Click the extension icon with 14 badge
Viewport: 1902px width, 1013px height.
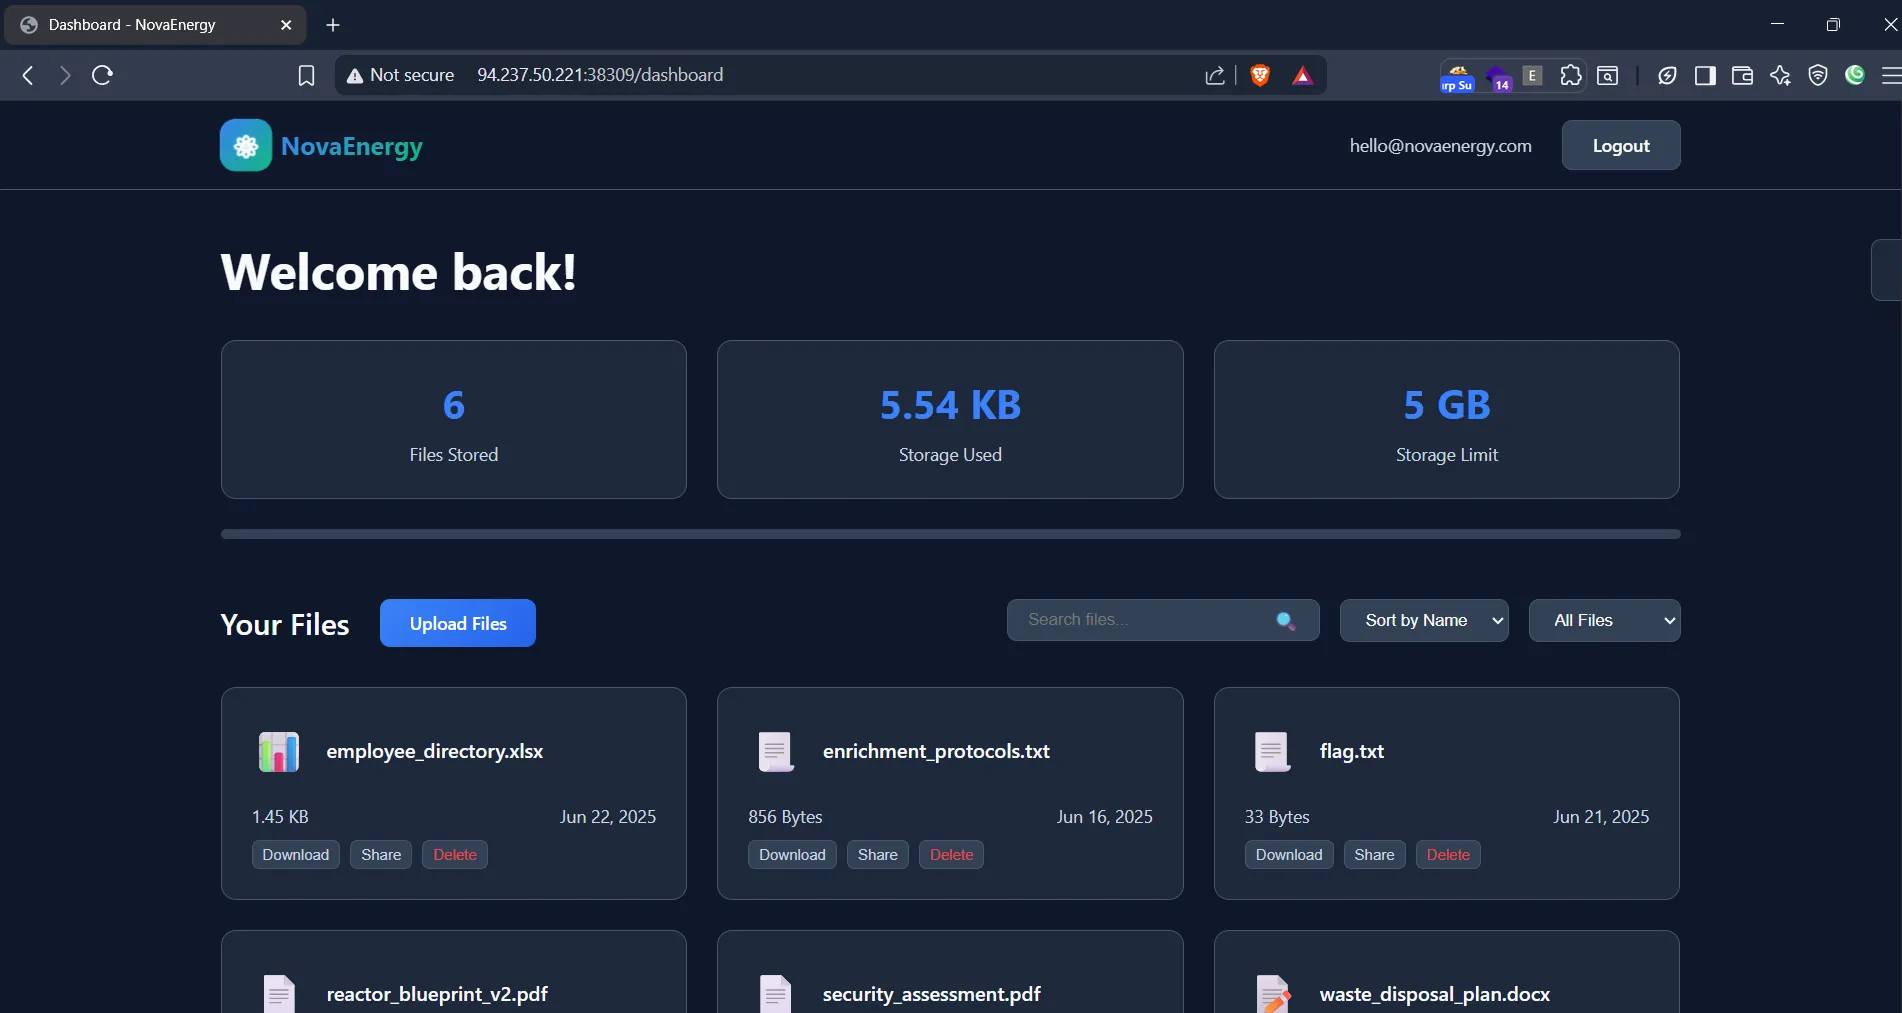[1499, 78]
